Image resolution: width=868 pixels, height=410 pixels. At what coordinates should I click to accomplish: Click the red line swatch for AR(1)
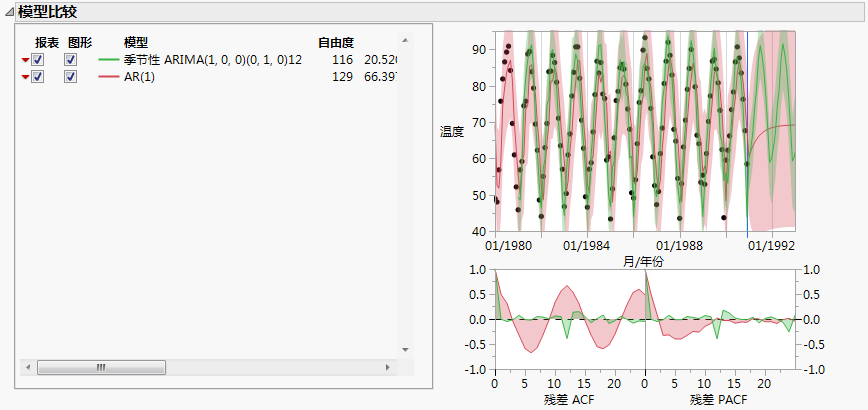point(109,77)
